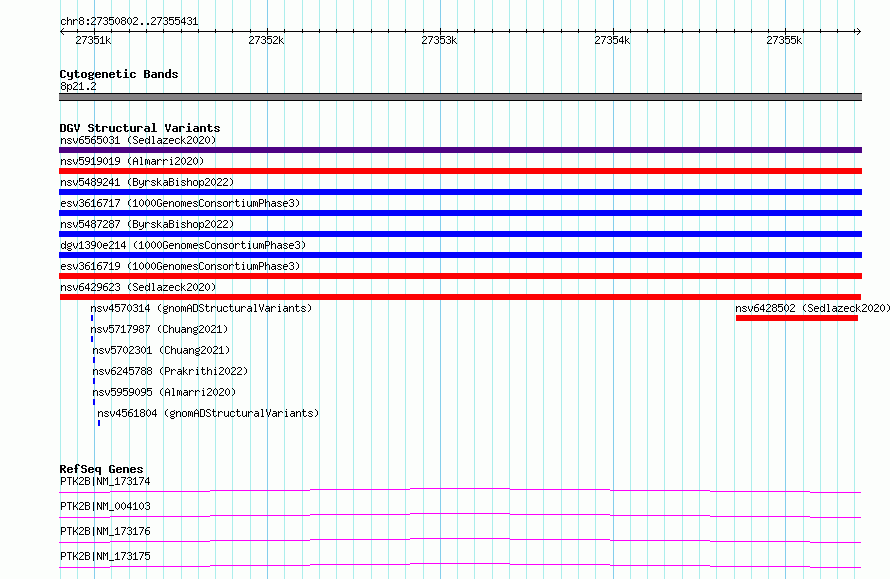Open nsv6429623 (Sedlazeck2020) variant label
This screenshot has width=890, height=579.
tap(138, 287)
